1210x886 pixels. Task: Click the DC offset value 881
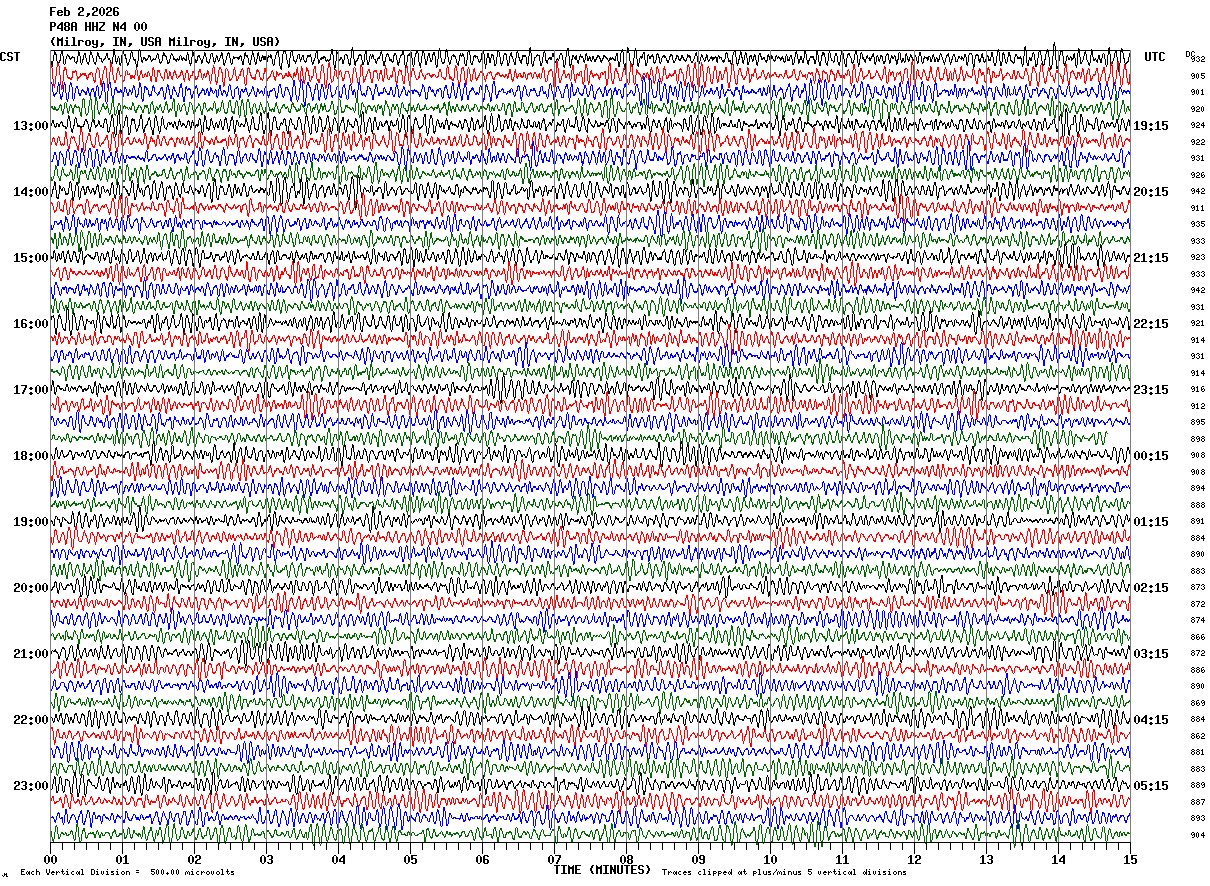pos(1197,753)
